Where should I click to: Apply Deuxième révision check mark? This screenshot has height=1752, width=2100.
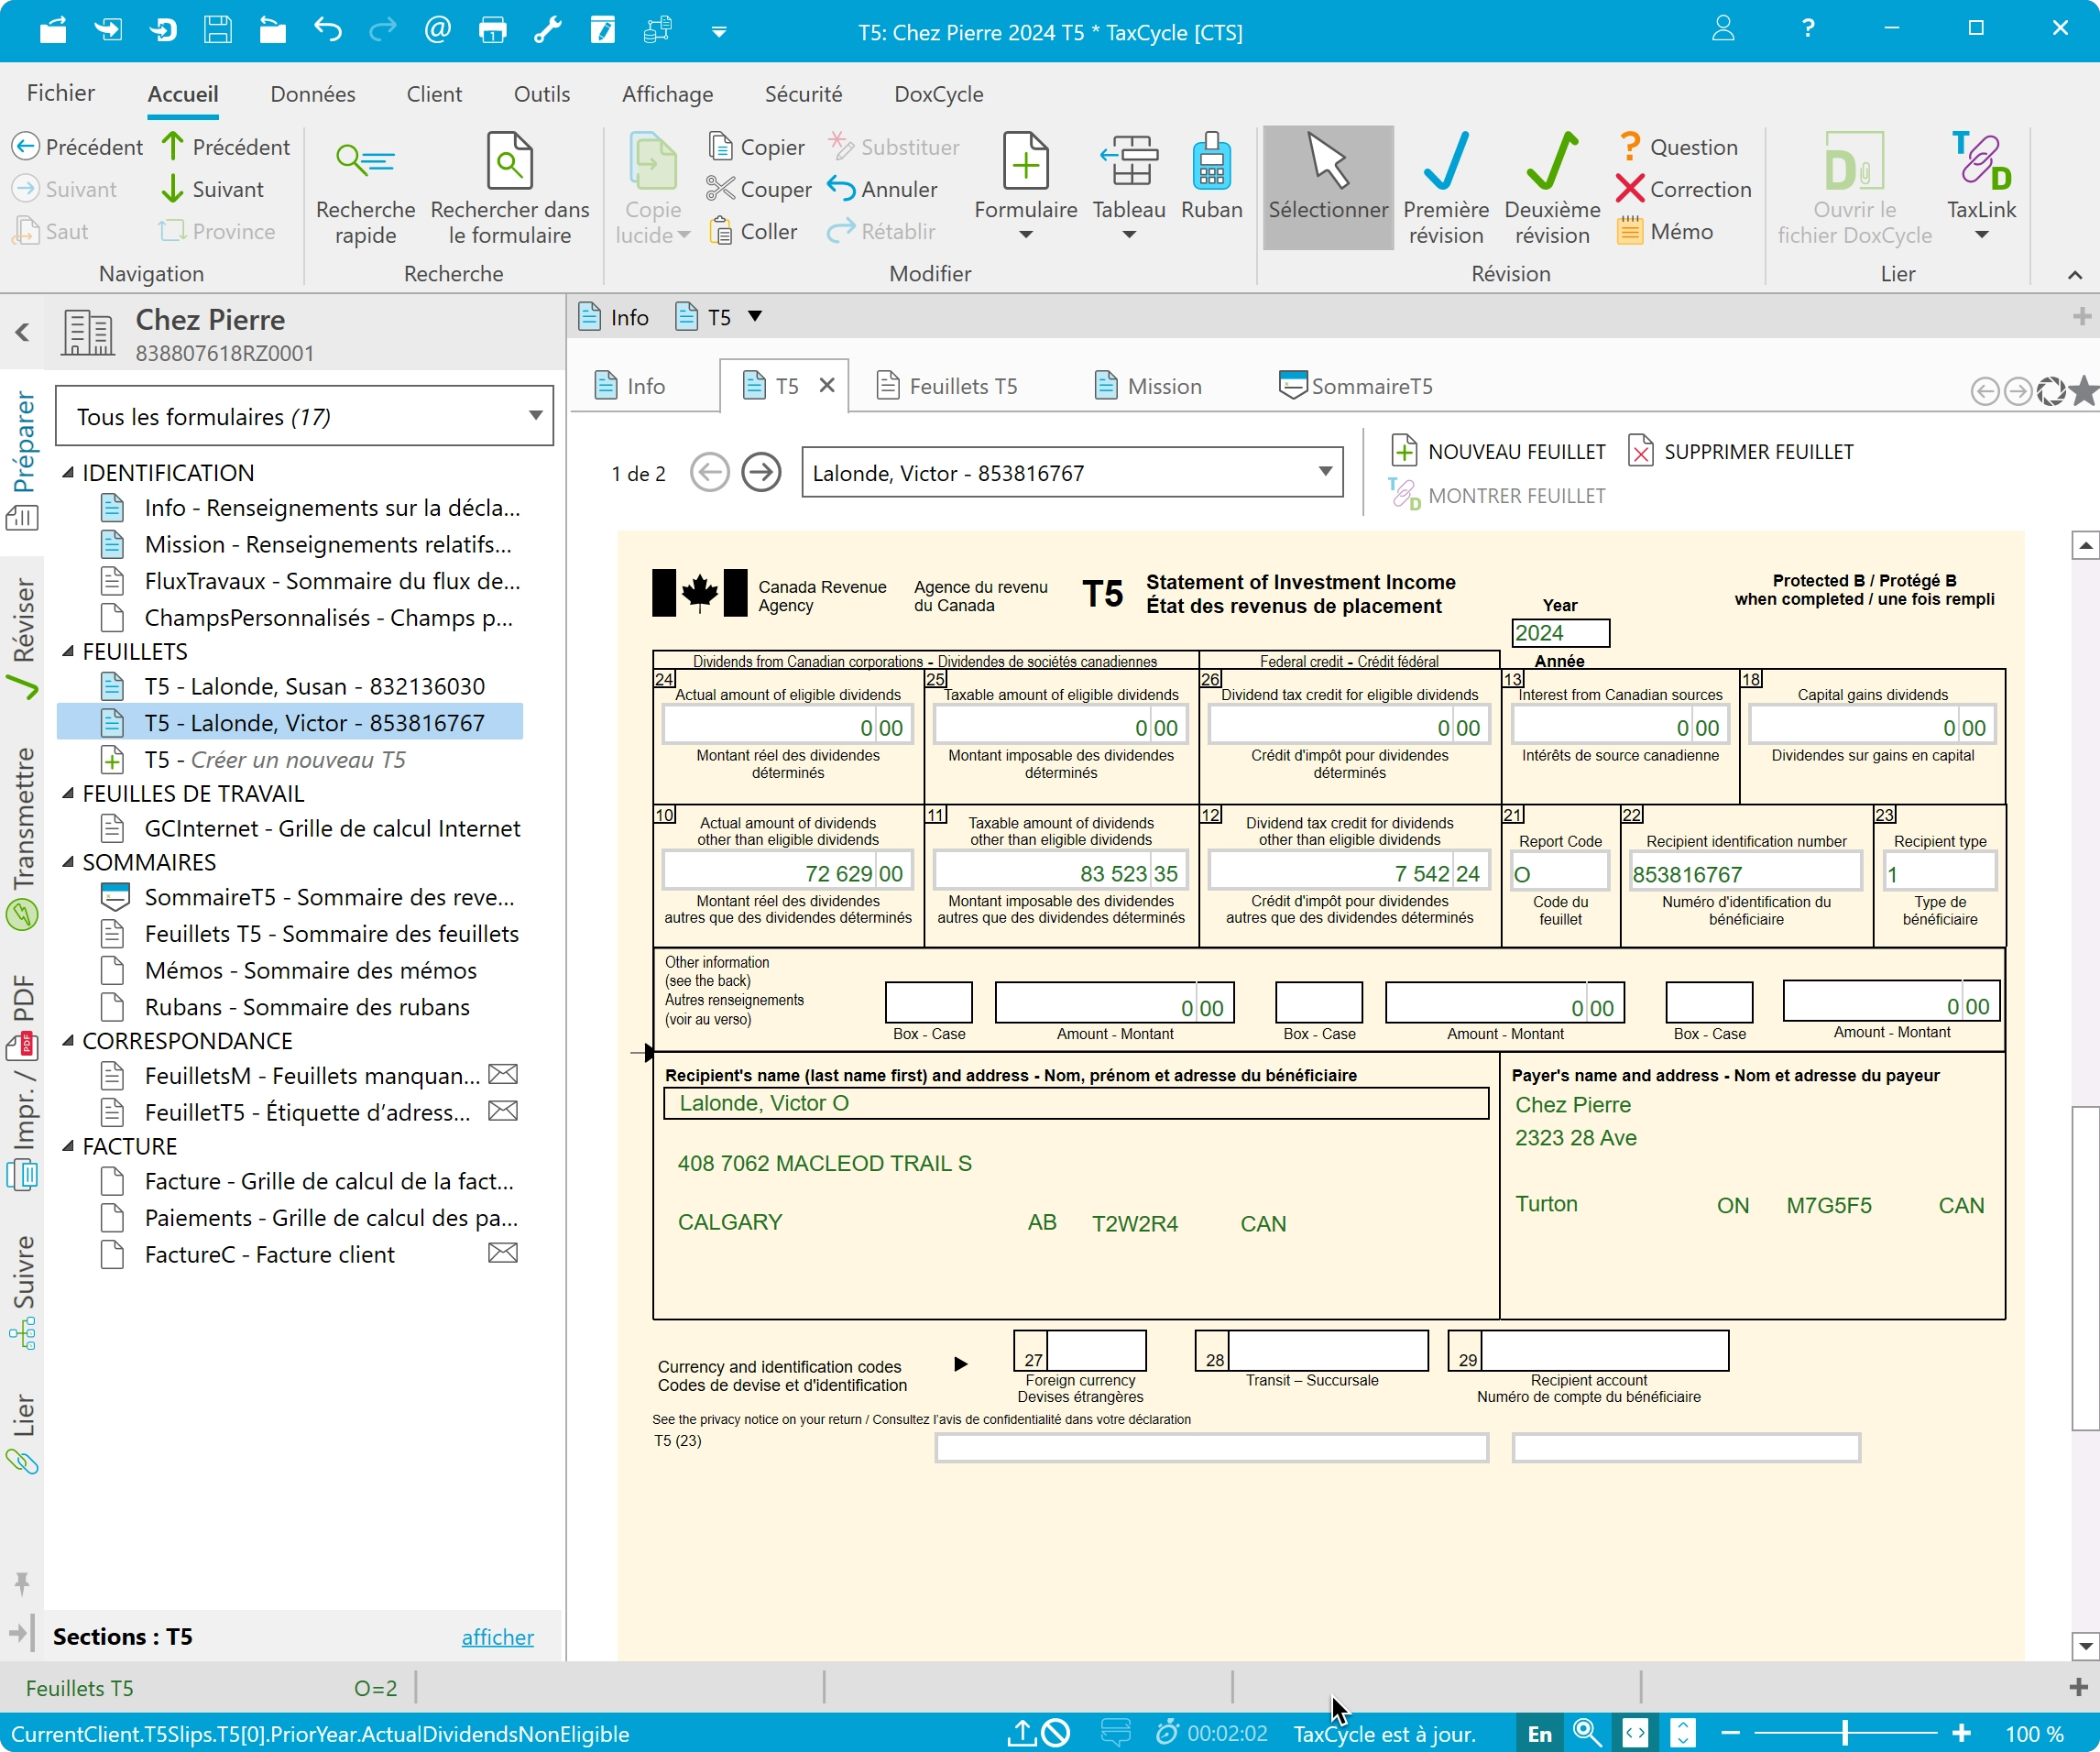click(1552, 188)
